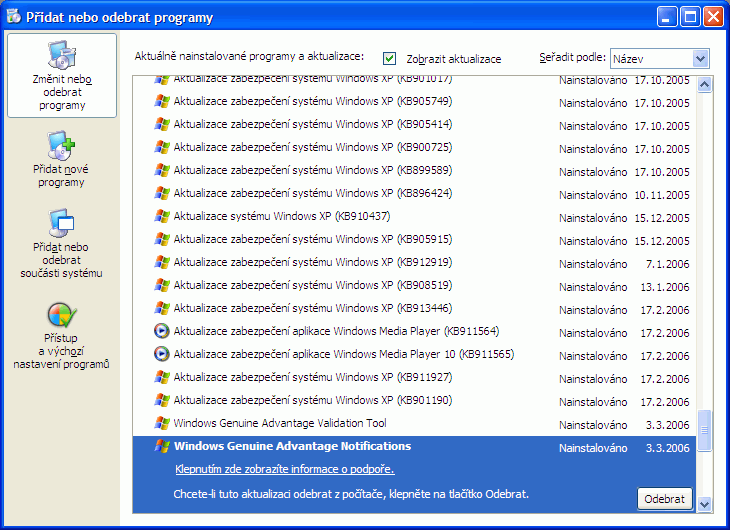Click the date 3.3.2006 of selected Notifications entry
730x530 pixels.
pyautogui.click(x=667, y=448)
